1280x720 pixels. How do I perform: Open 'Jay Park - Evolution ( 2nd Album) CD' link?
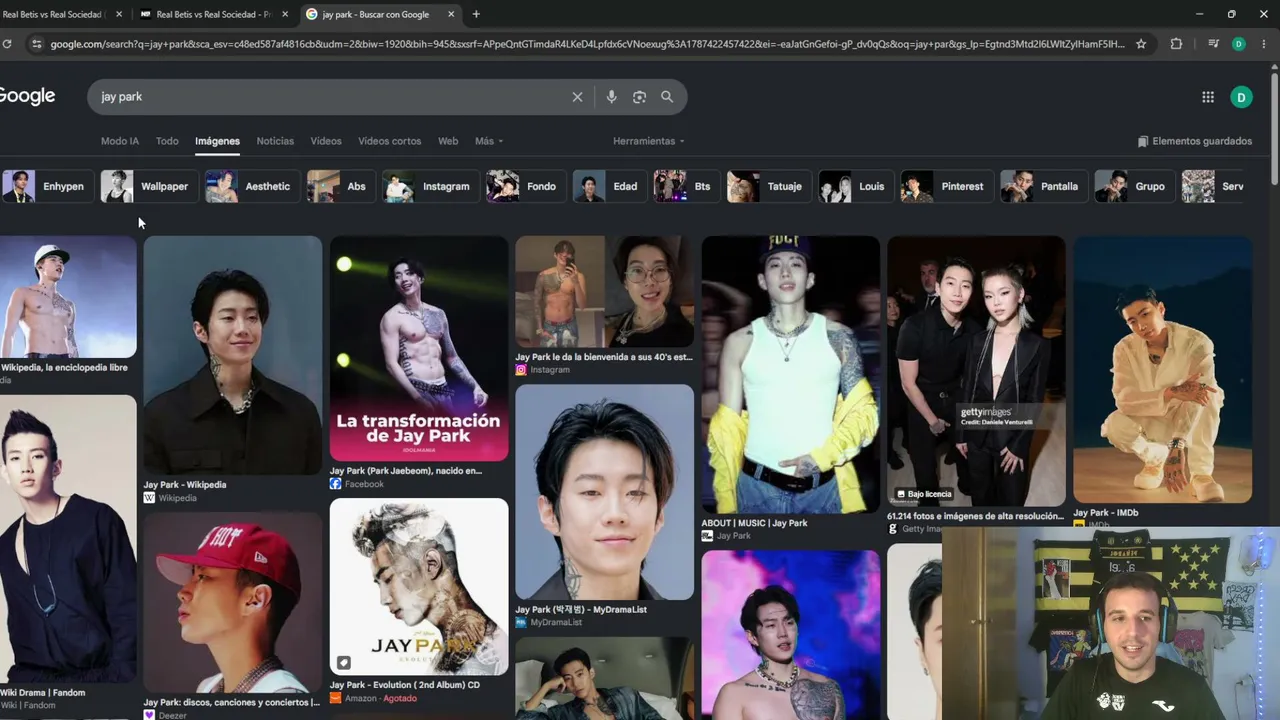click(405, 685)
